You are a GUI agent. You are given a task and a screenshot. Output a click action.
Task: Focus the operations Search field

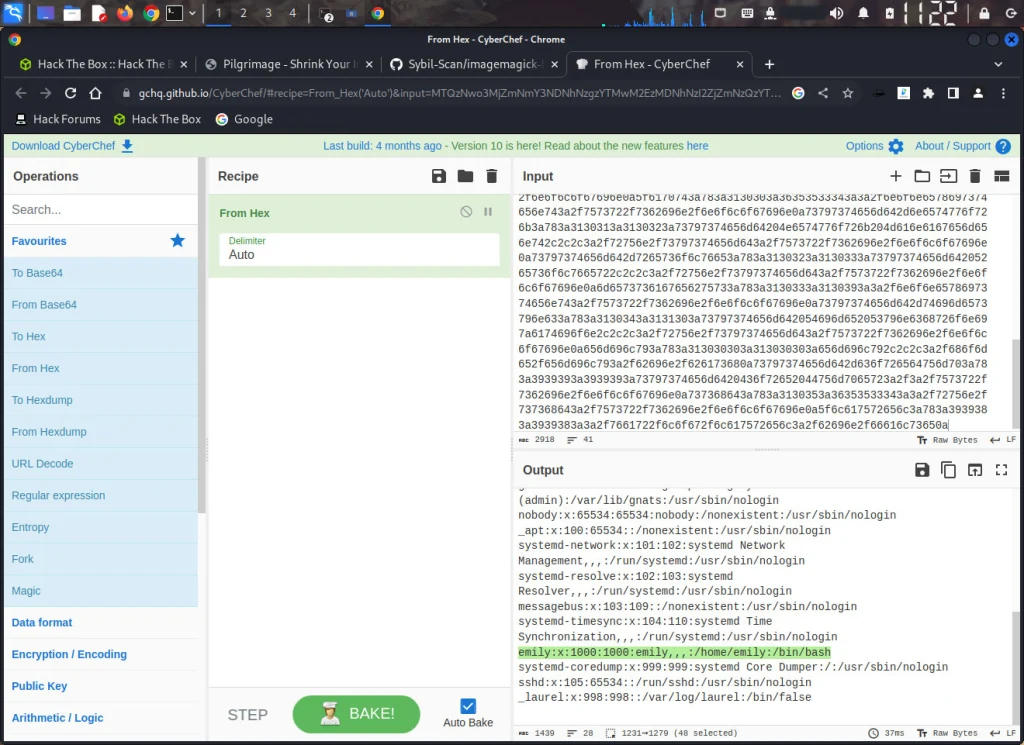coord(101,210)
